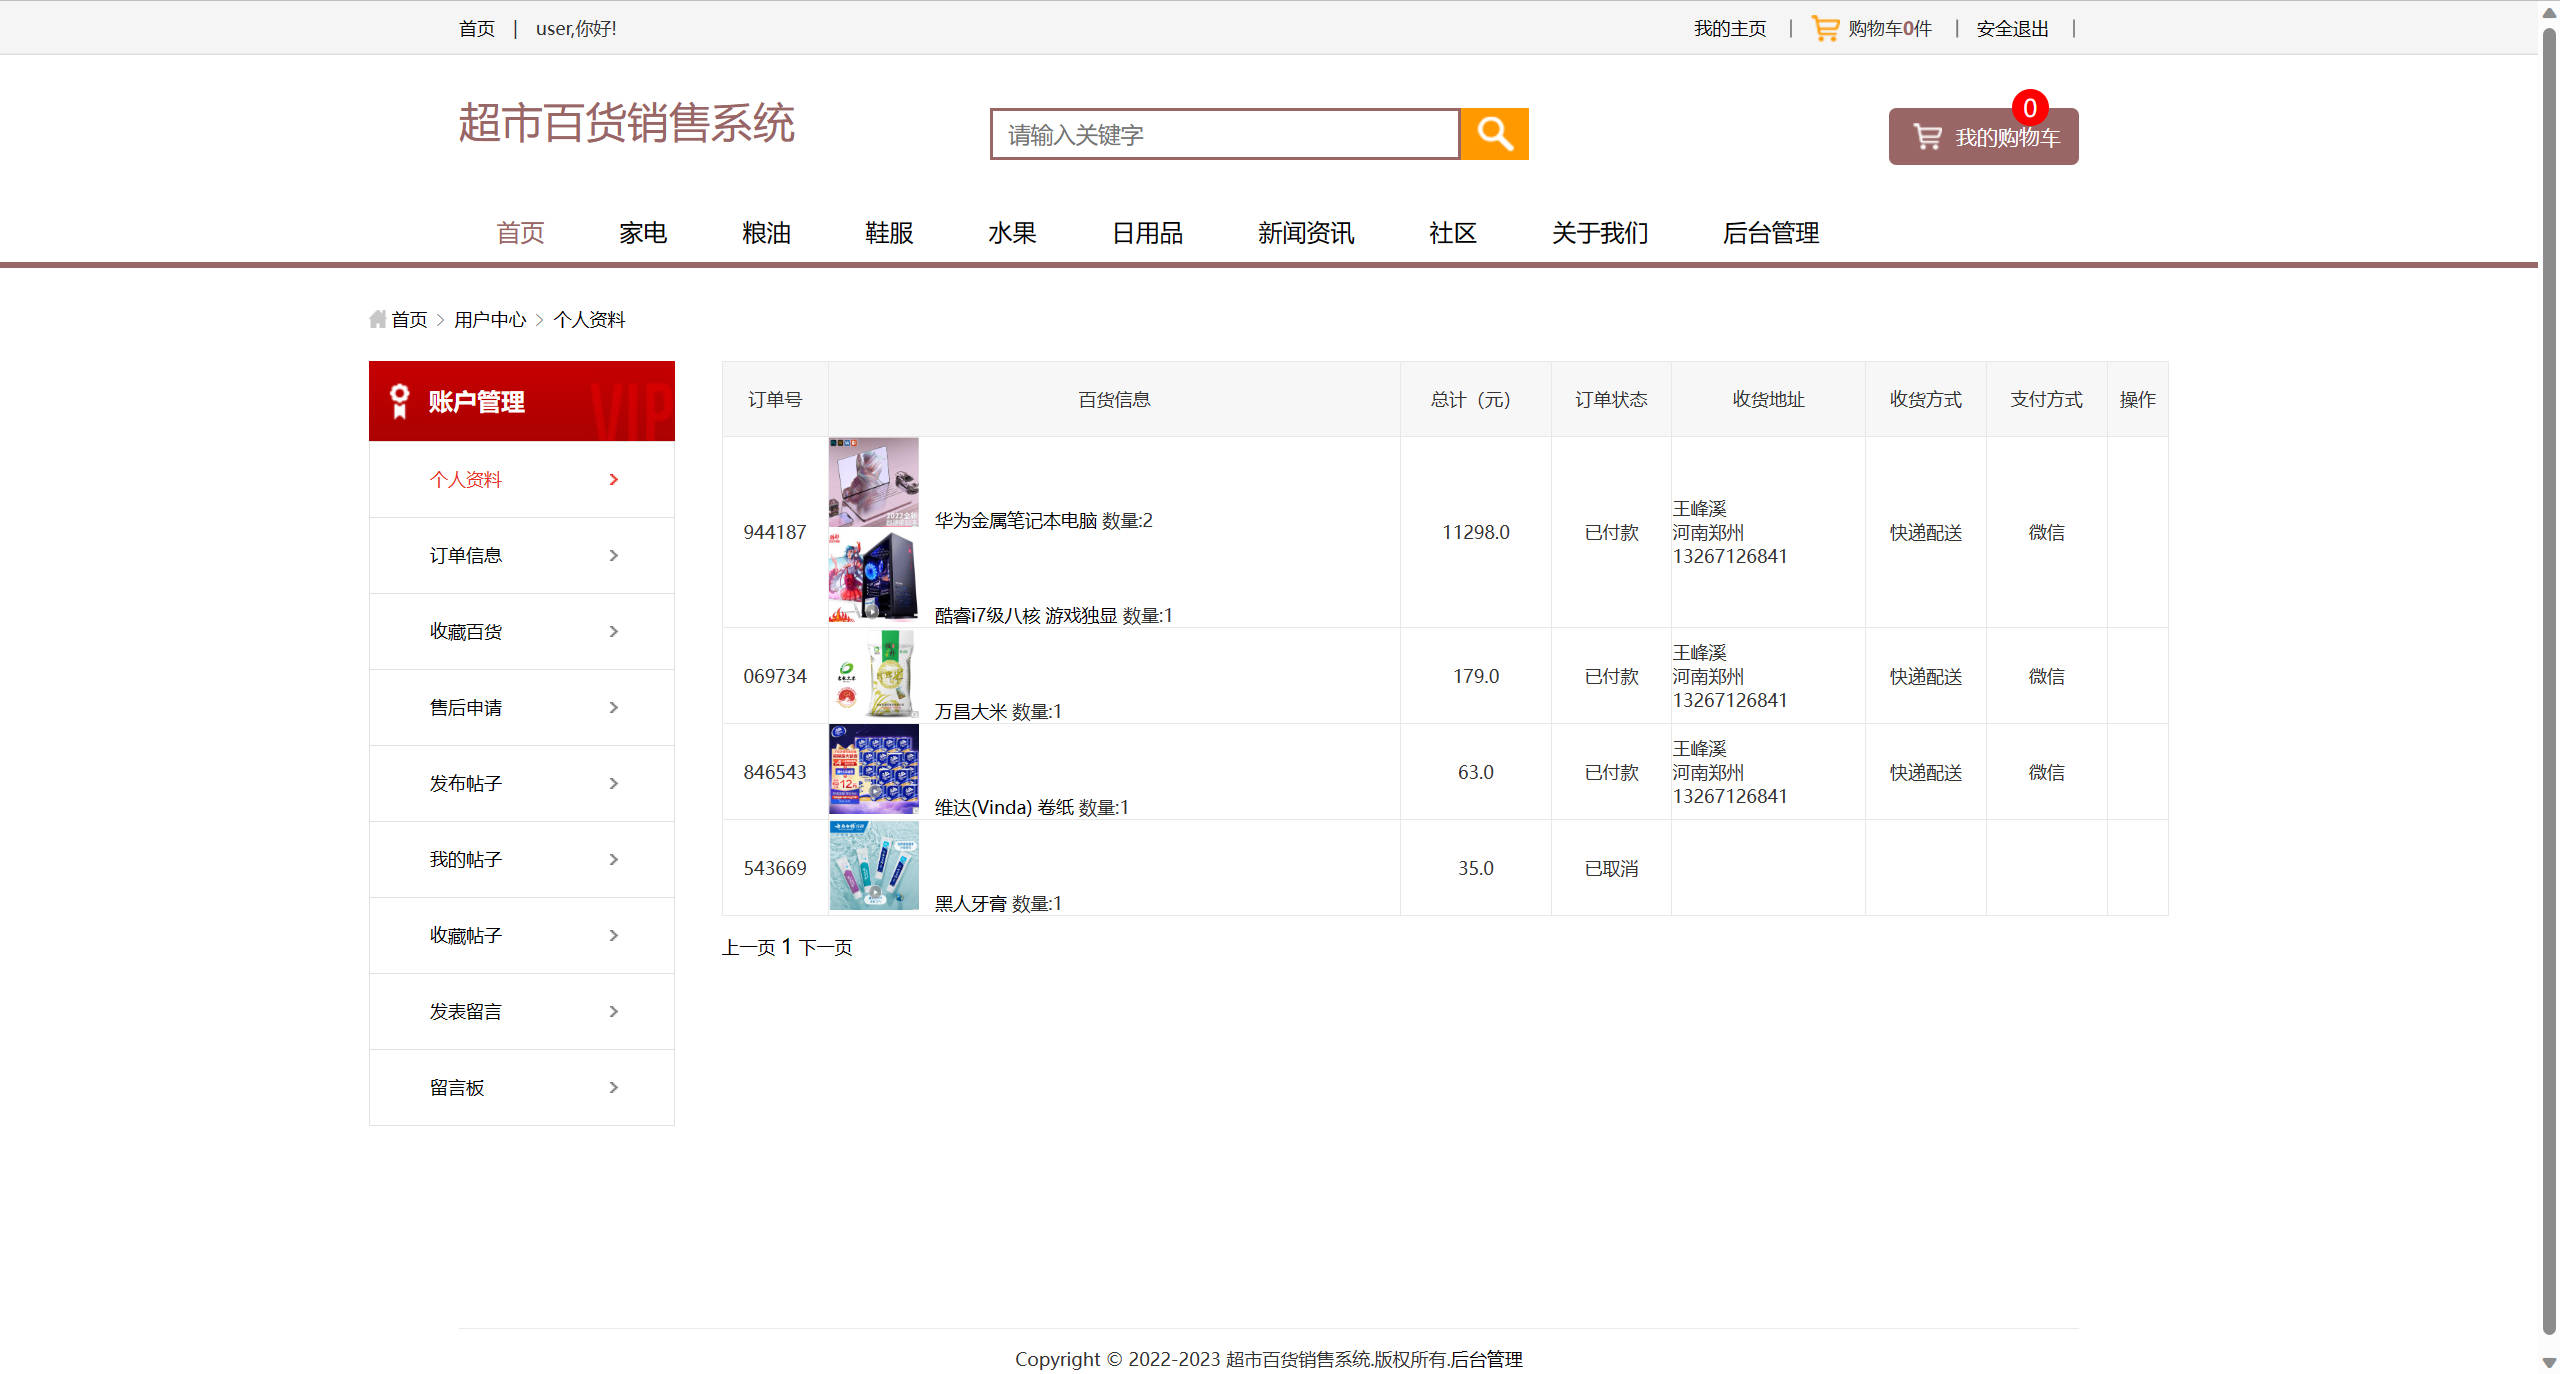Click the 华为金属笔记本电脑 product thumbnail
This screenshot has width=2560, height=1374.
[x=872, y=482]
